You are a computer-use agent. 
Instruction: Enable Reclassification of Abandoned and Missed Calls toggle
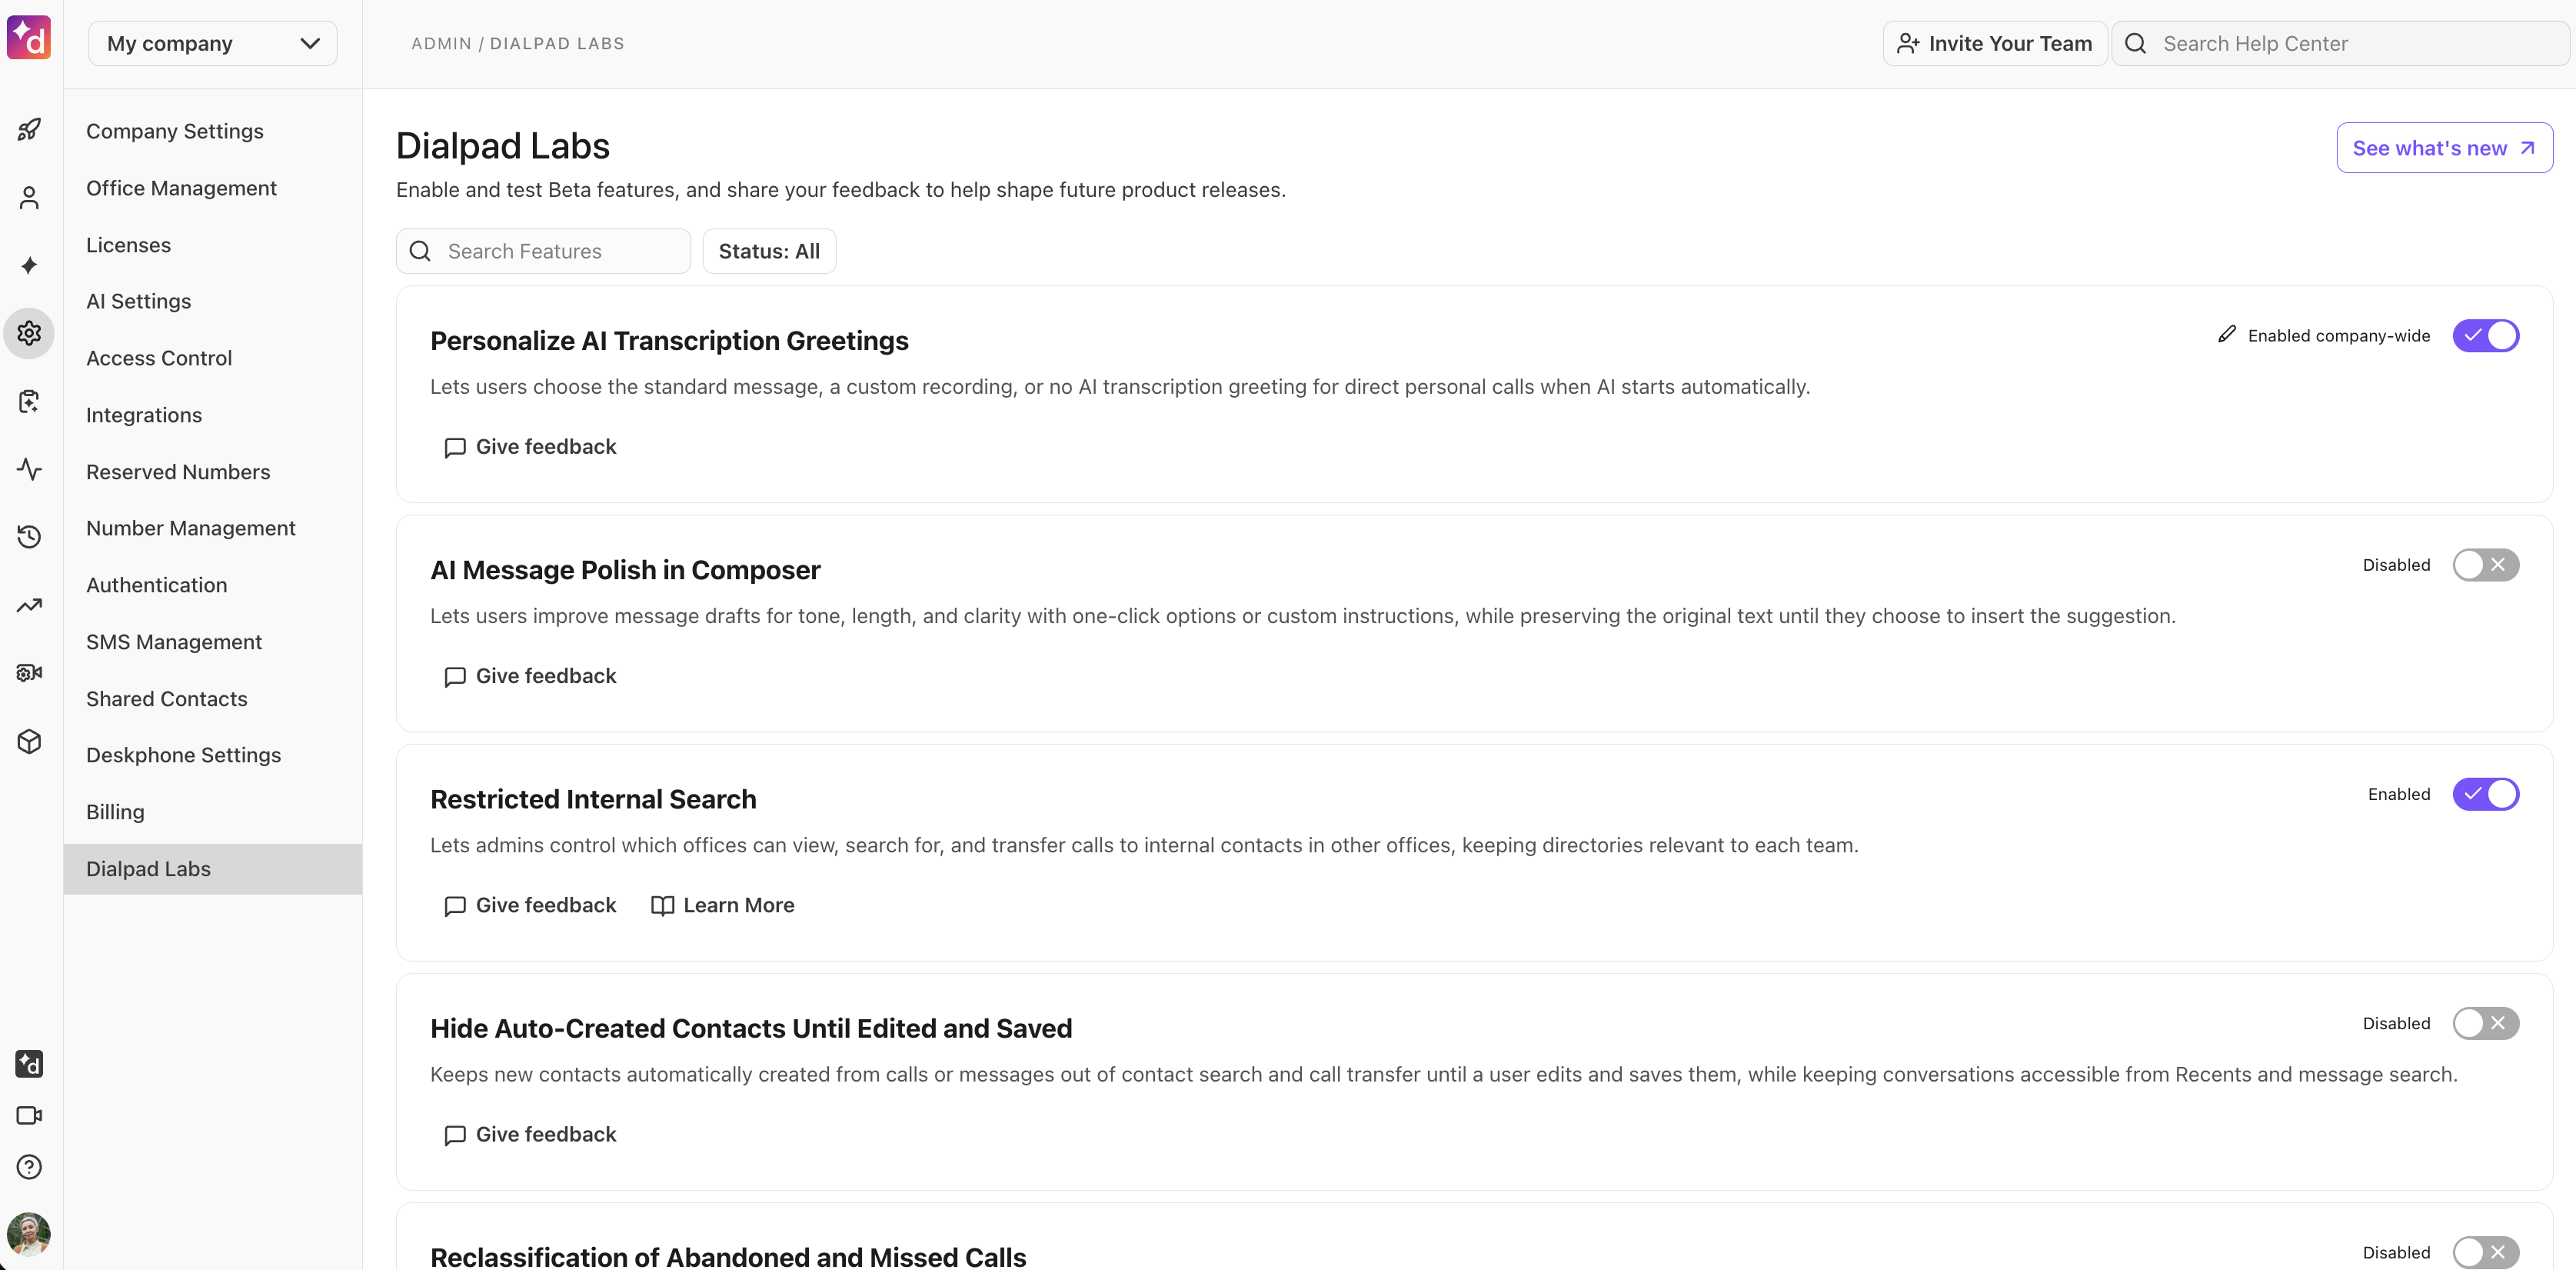coord(2485,1252)
